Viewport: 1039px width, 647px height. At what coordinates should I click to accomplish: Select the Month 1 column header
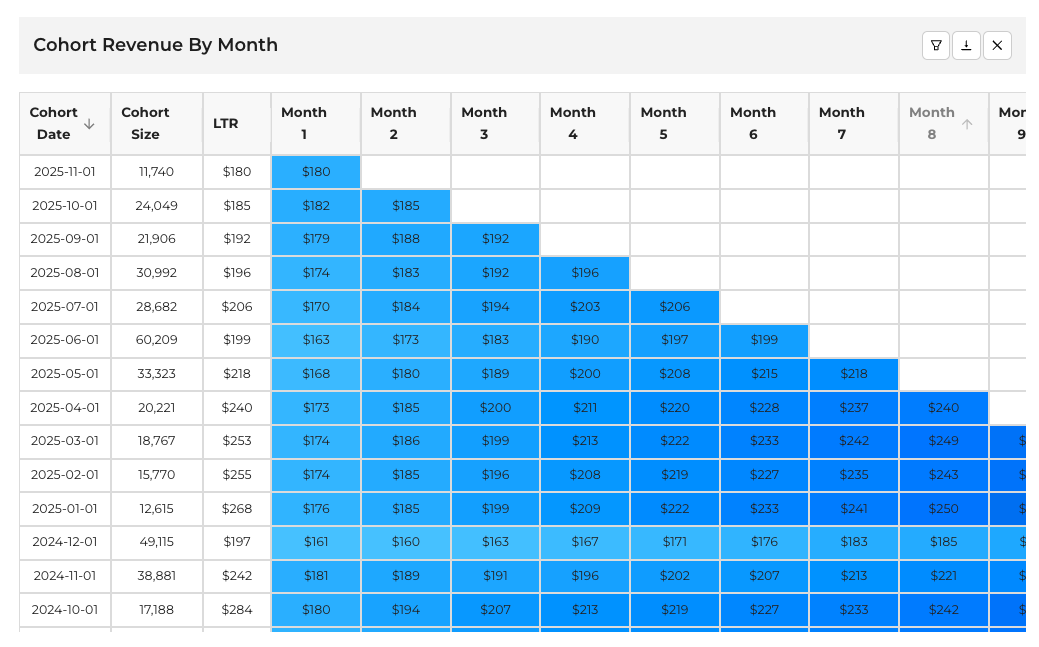coord(304,123)
